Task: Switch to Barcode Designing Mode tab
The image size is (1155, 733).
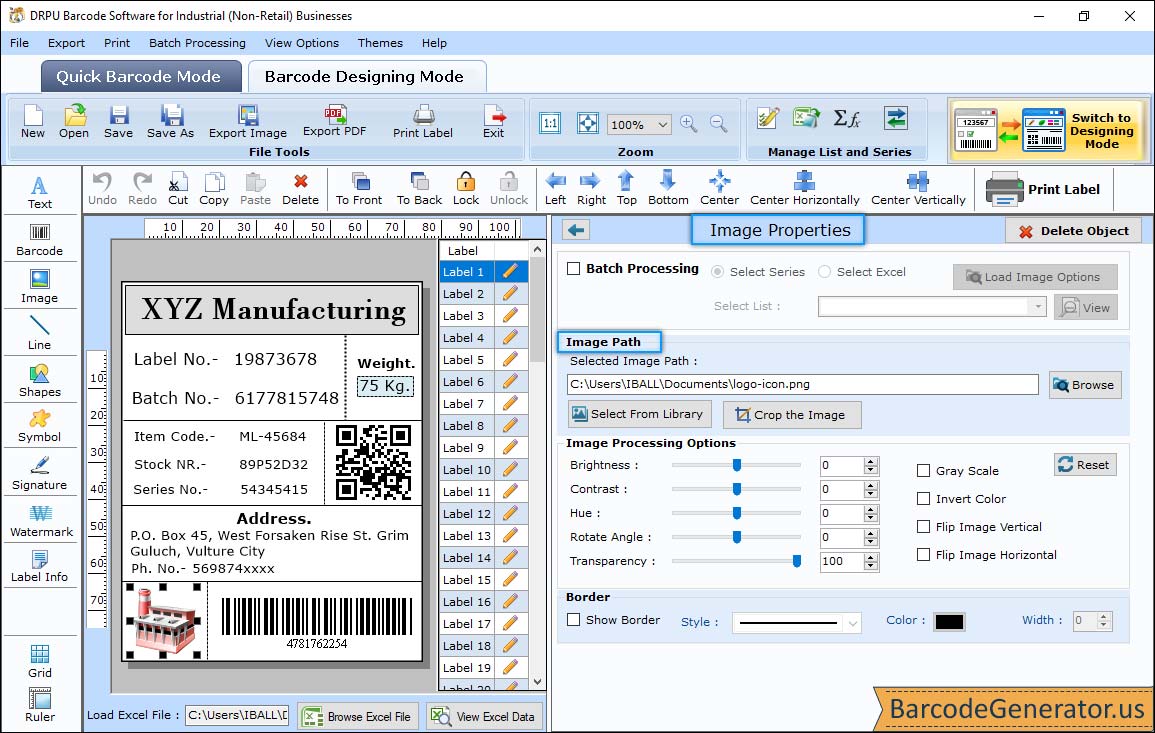Action: point(365,77)
